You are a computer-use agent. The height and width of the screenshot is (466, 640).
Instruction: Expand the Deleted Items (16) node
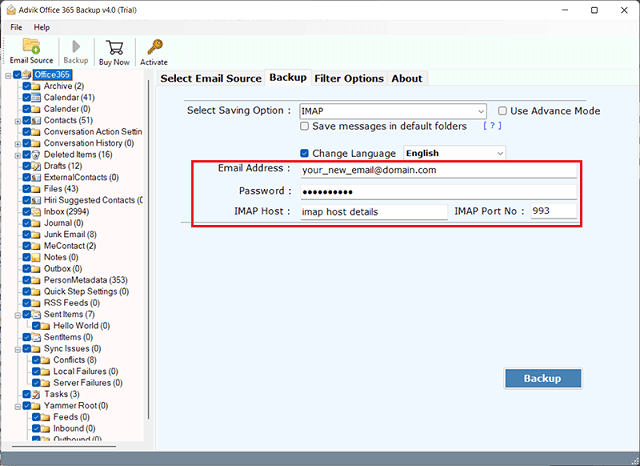[x=18, y=155]
